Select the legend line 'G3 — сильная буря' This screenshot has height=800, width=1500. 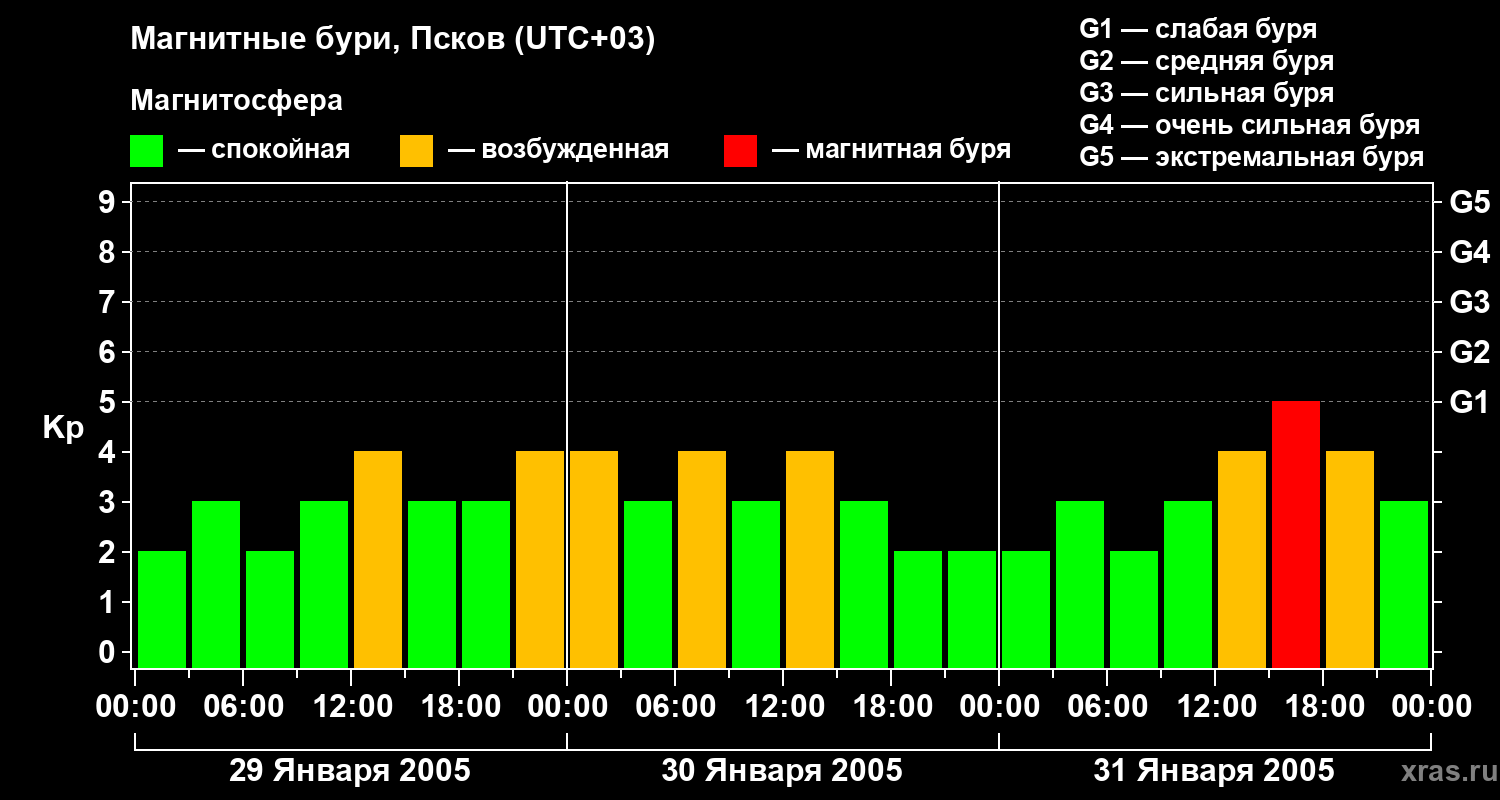(x=1207, y=93)
